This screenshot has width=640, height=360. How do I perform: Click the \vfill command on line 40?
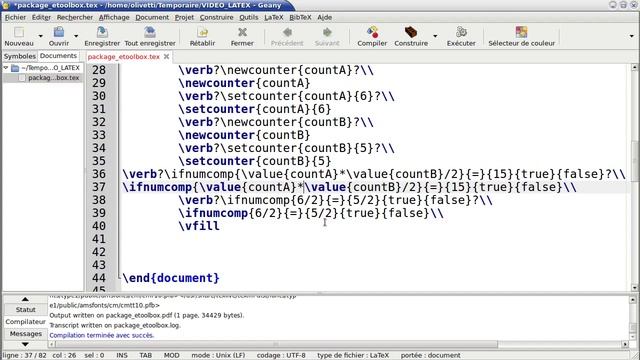[x=199, y=226]
